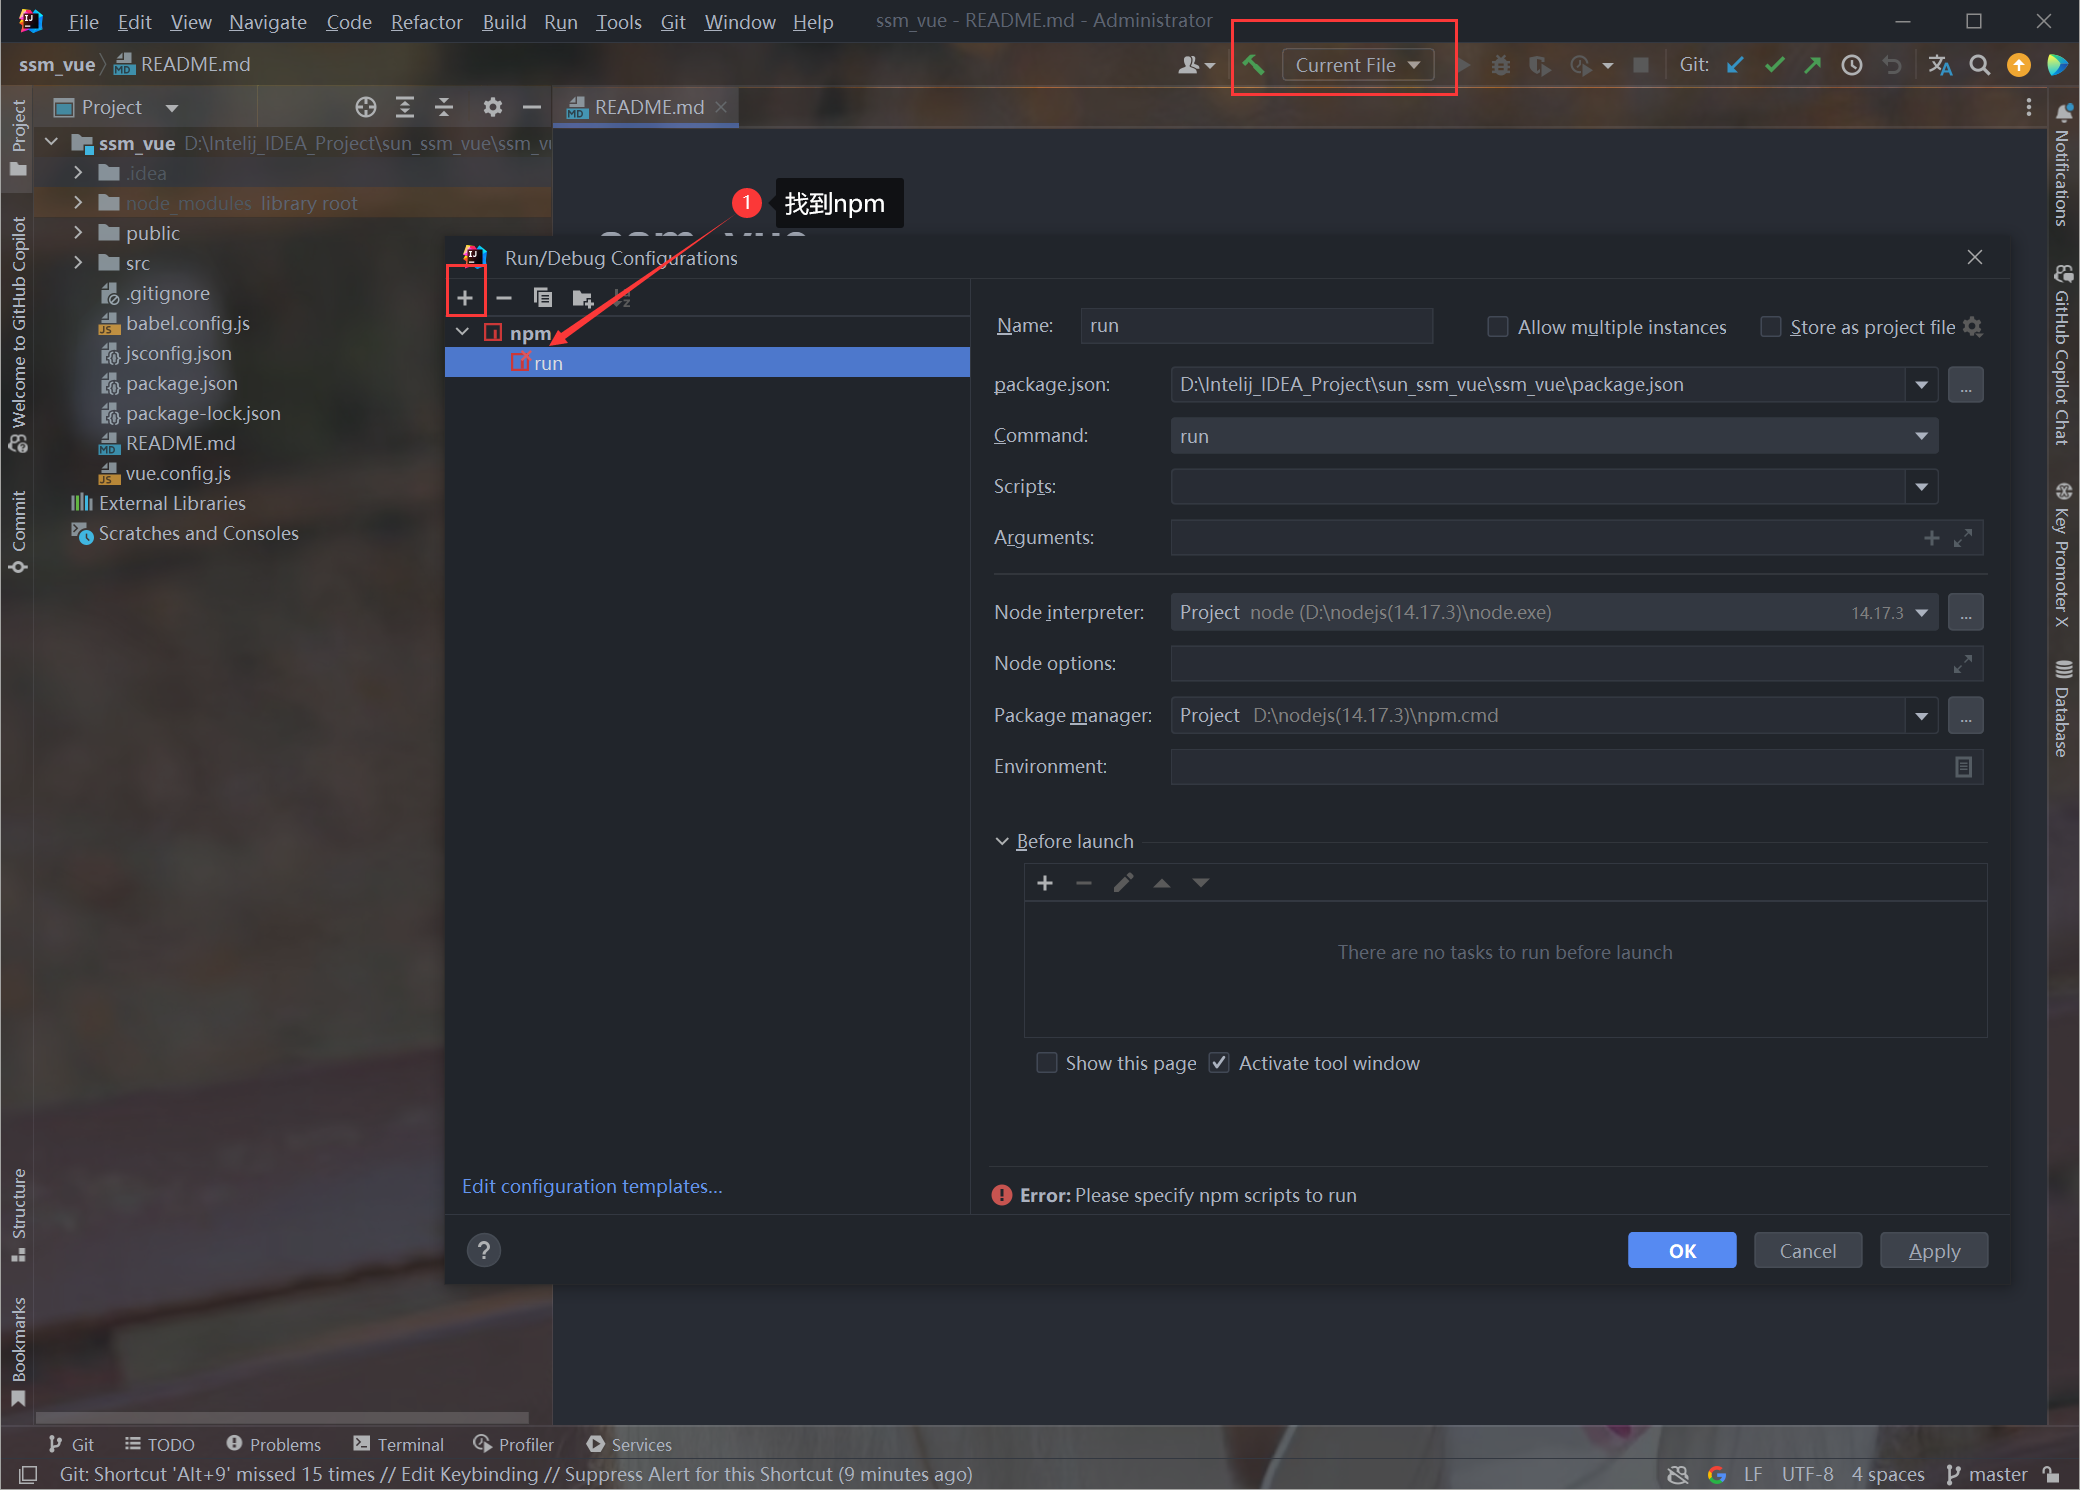Click the settings gear in Project panel
The width and height of the screenshot is (2080, 1490).
(x=493, y=107)
